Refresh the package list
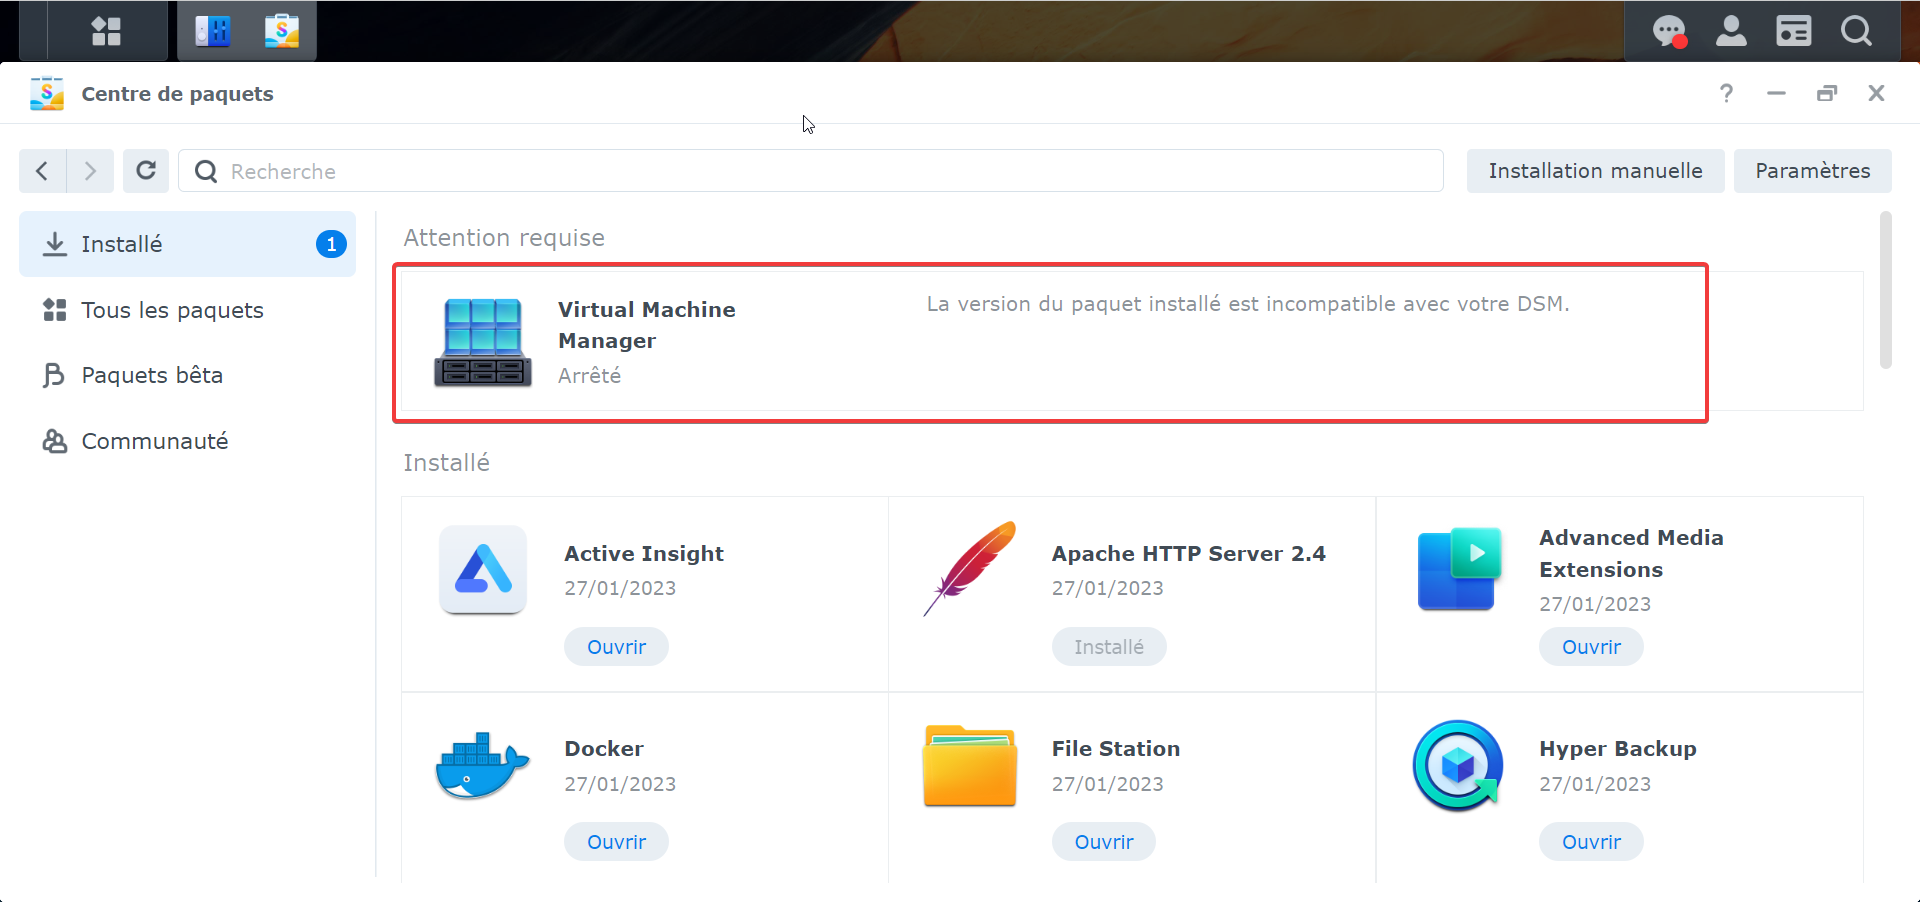 (146, 171)
